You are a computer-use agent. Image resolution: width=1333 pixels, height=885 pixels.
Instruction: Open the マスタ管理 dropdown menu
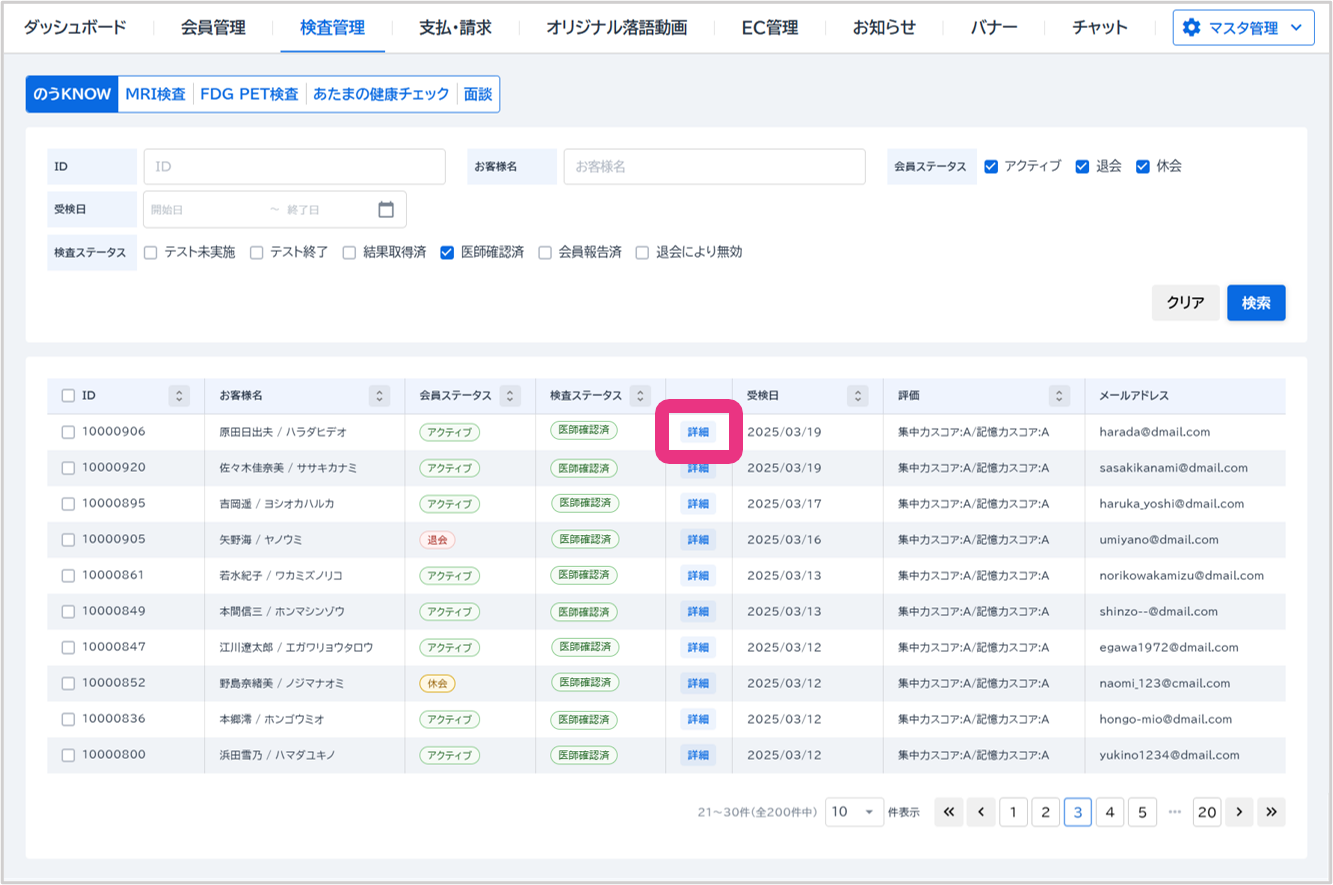(x=1243, y=28)
